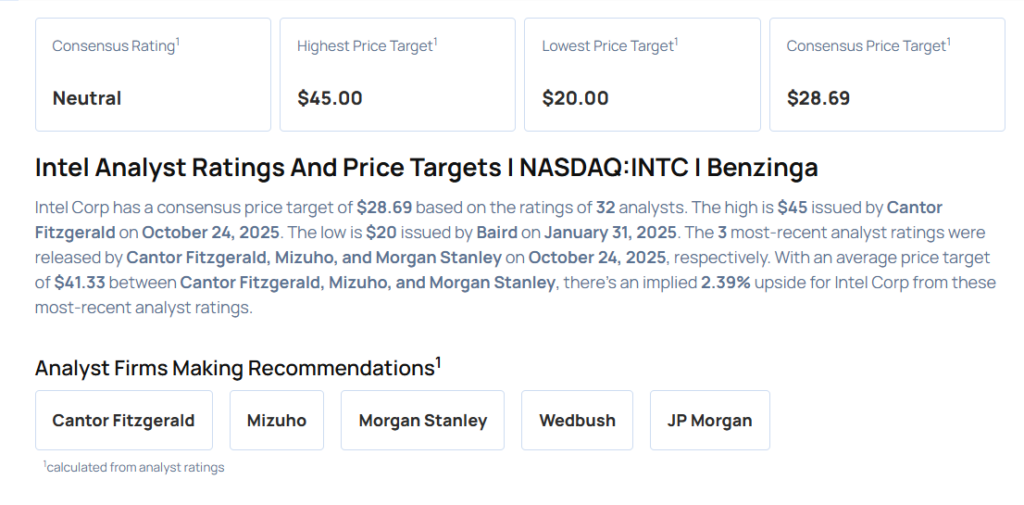Screen dimensions: 1024x505
Task: Pick the JP Morgan firm button
Action: [x=709, y=420]
